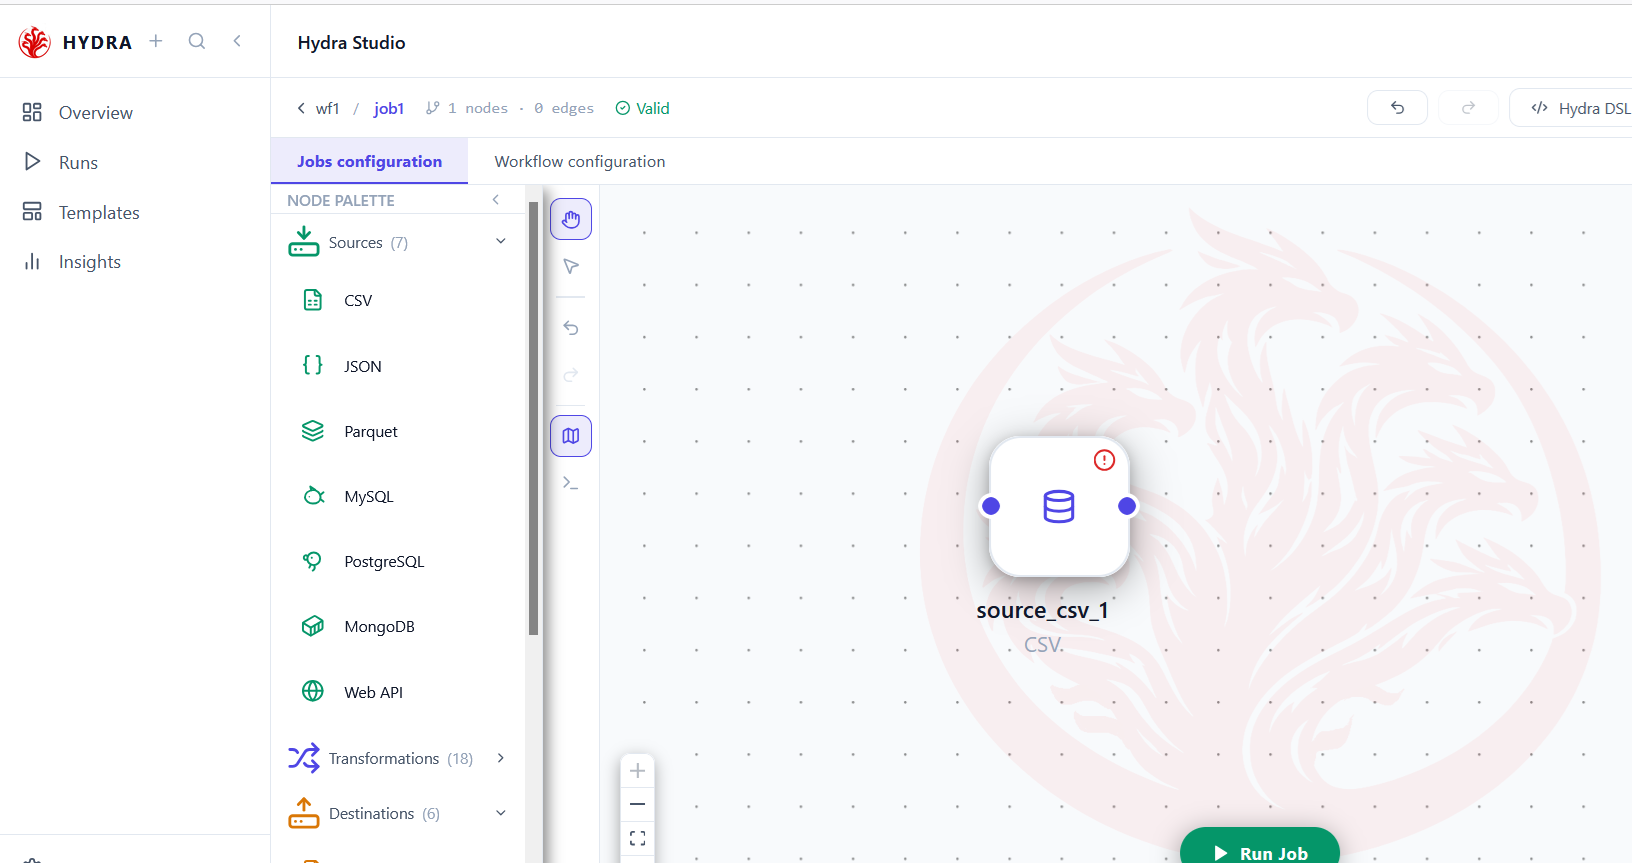The height and width of the screenshot is (863, 1632).
Task: Click the JSON braces icon
Action: (313, 365)
